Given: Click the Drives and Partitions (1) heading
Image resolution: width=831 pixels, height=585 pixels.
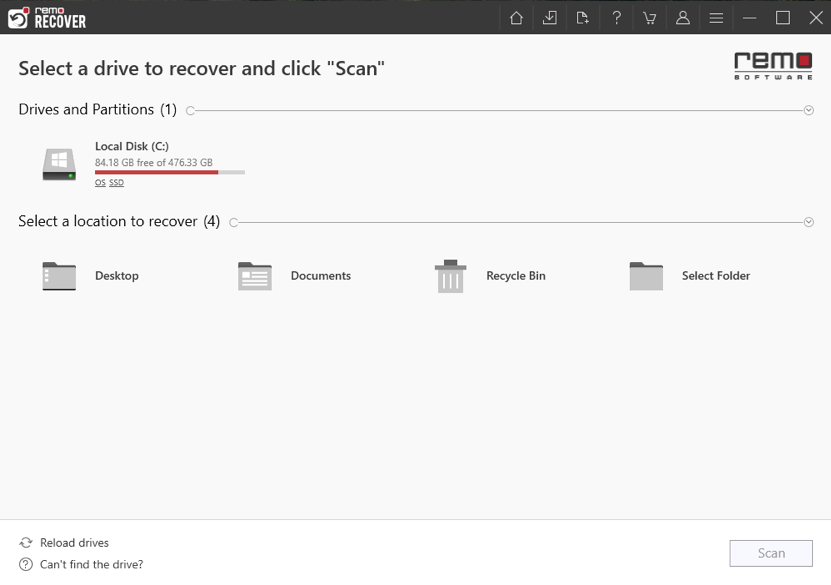Looking at the screenshot, I should 98,109.
